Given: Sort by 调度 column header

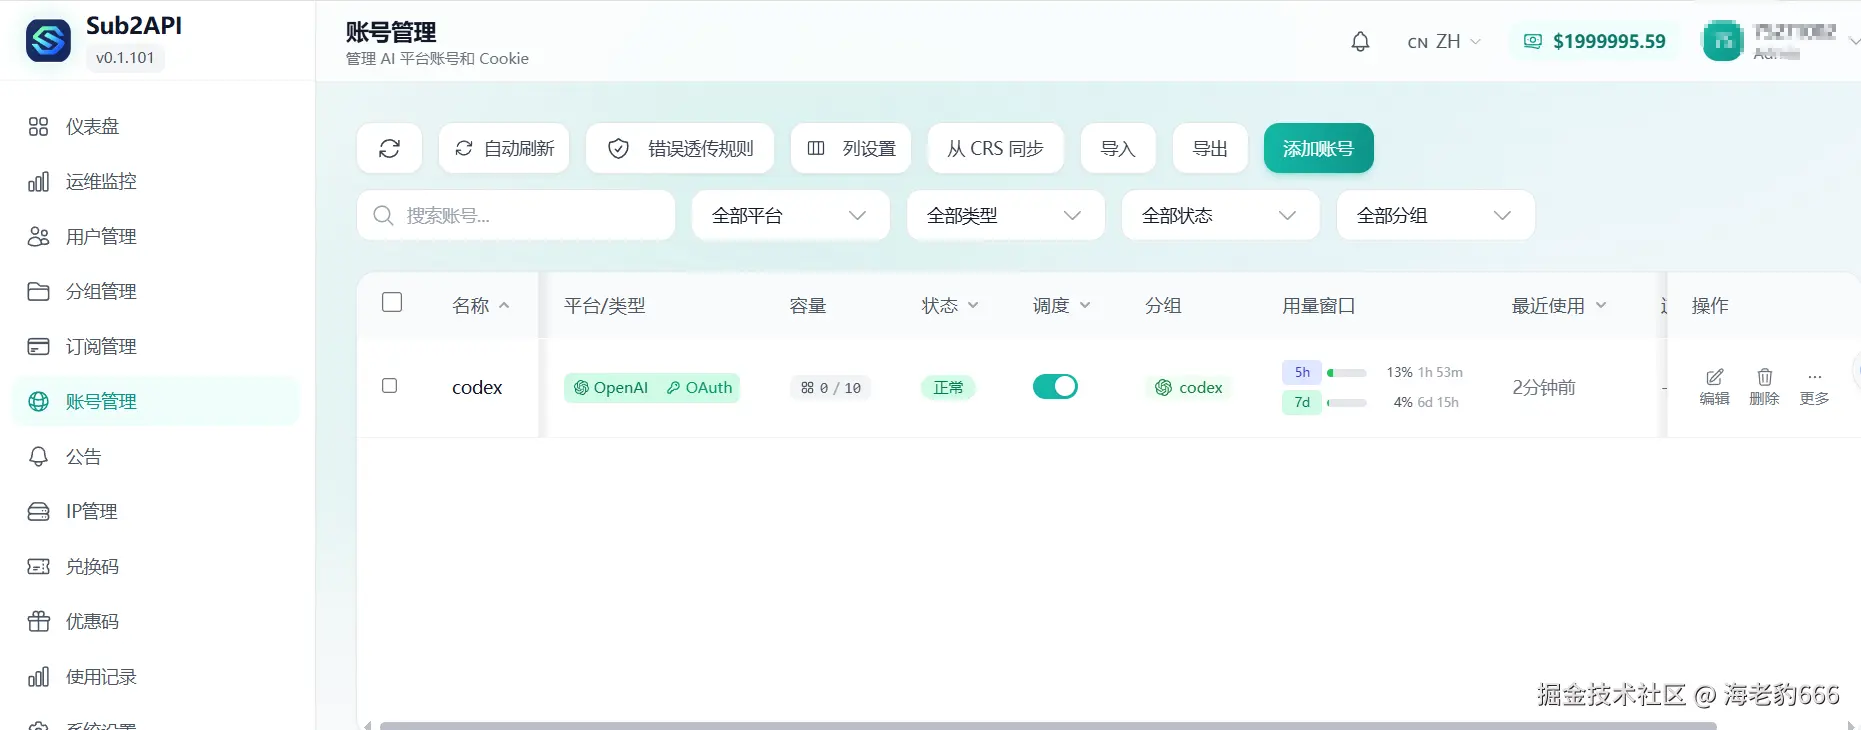Looking at the screenshot, I should click(1061, 306).
